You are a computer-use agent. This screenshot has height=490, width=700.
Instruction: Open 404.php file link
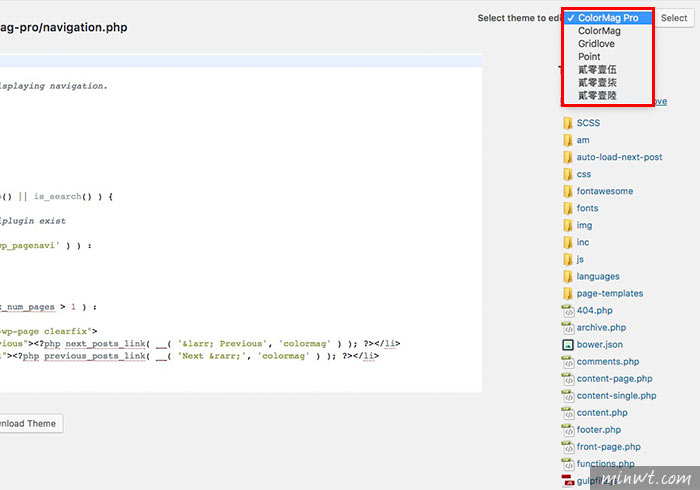594,310
